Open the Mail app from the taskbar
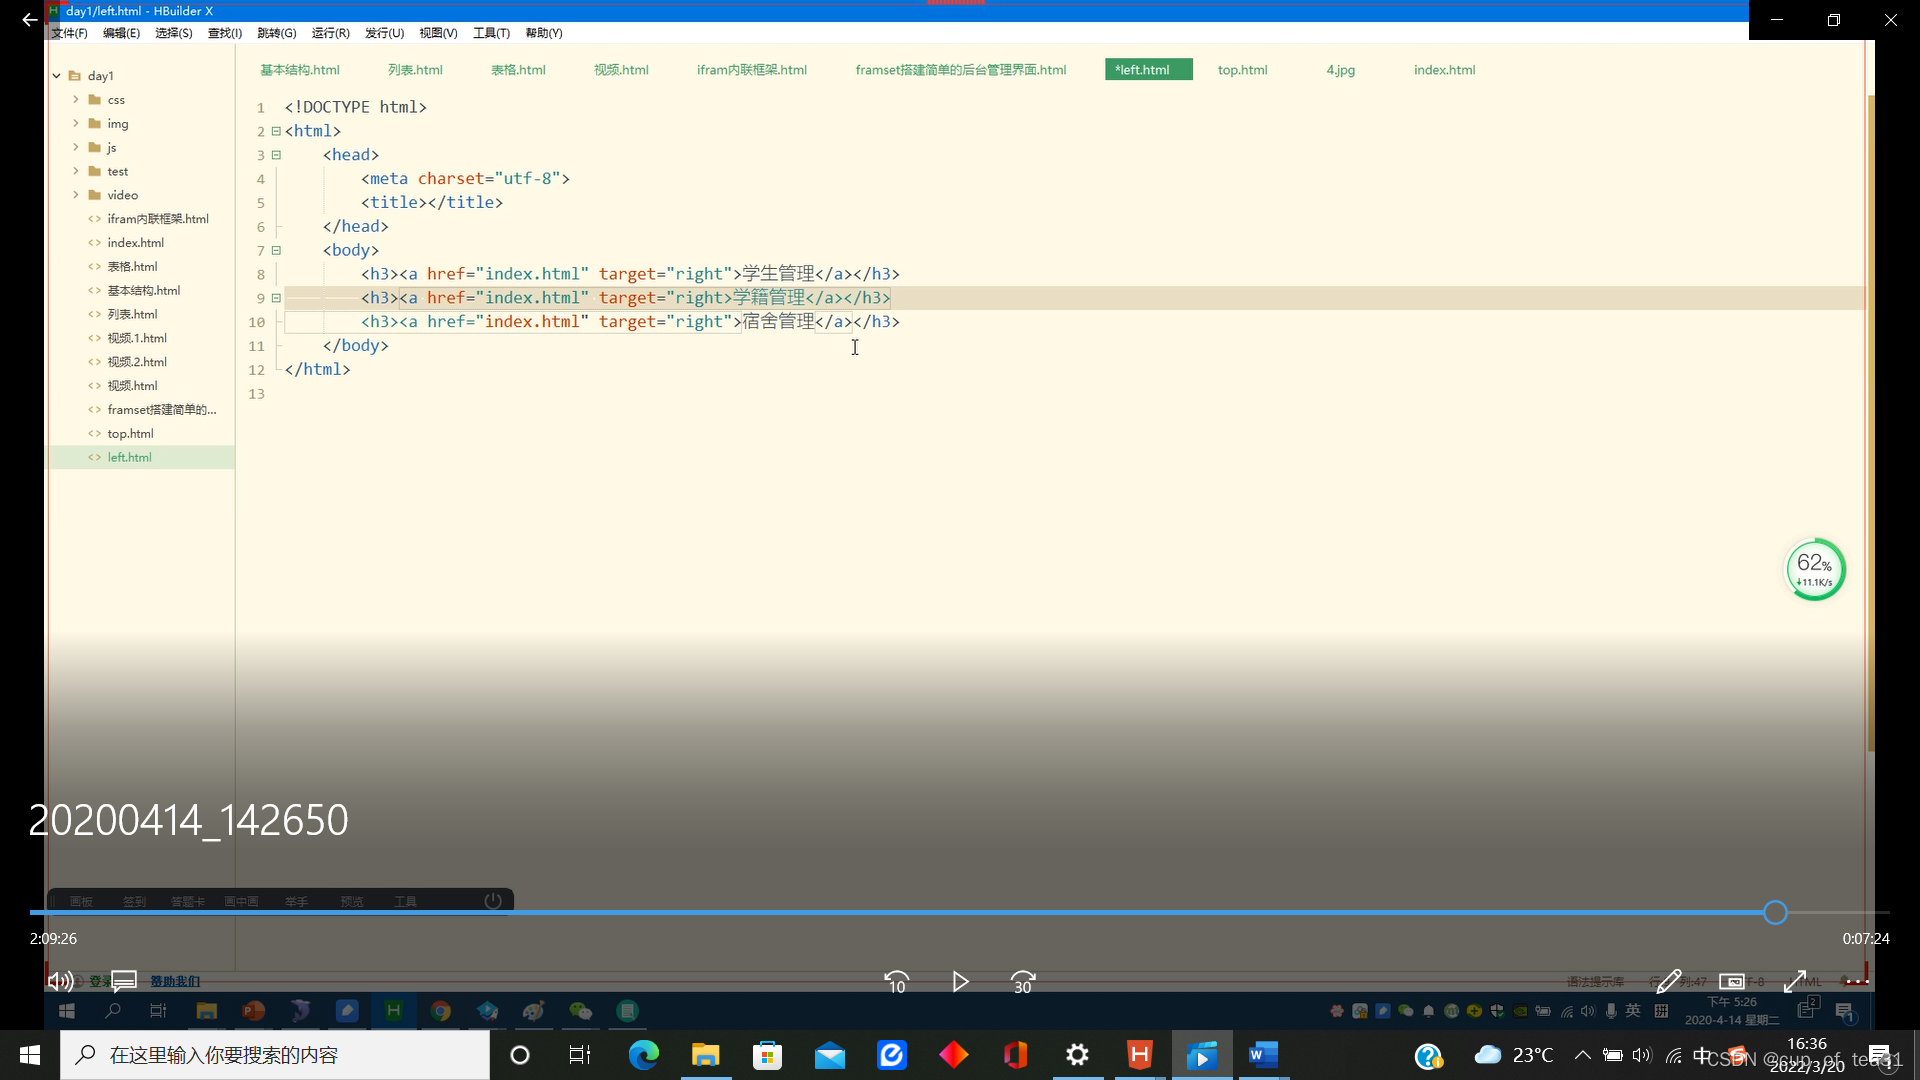1920x1080 pixels. 829,1055
